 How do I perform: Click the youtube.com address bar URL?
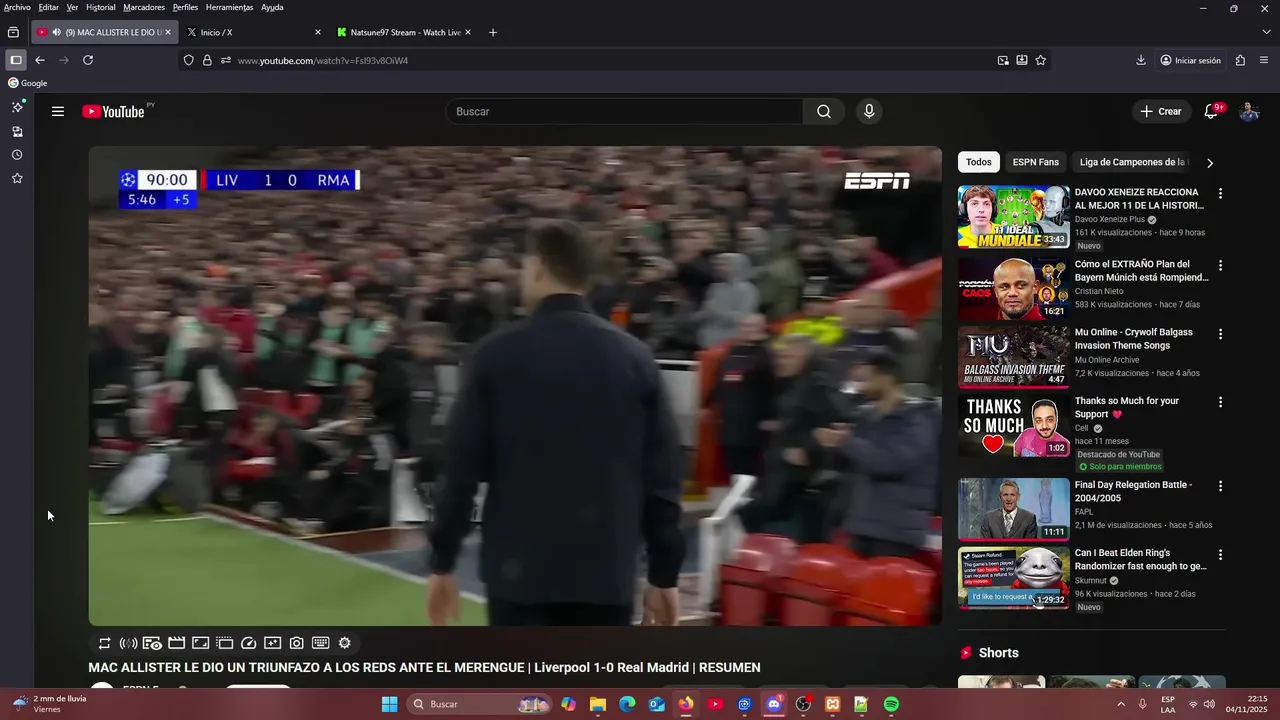(322, 60)
